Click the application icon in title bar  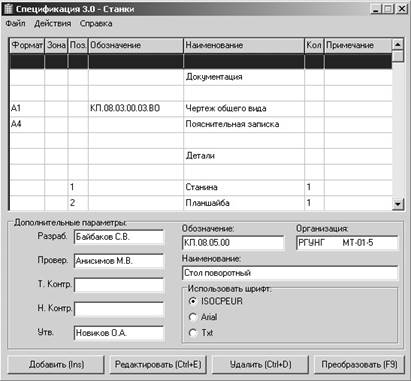click(x=8, y=9)
